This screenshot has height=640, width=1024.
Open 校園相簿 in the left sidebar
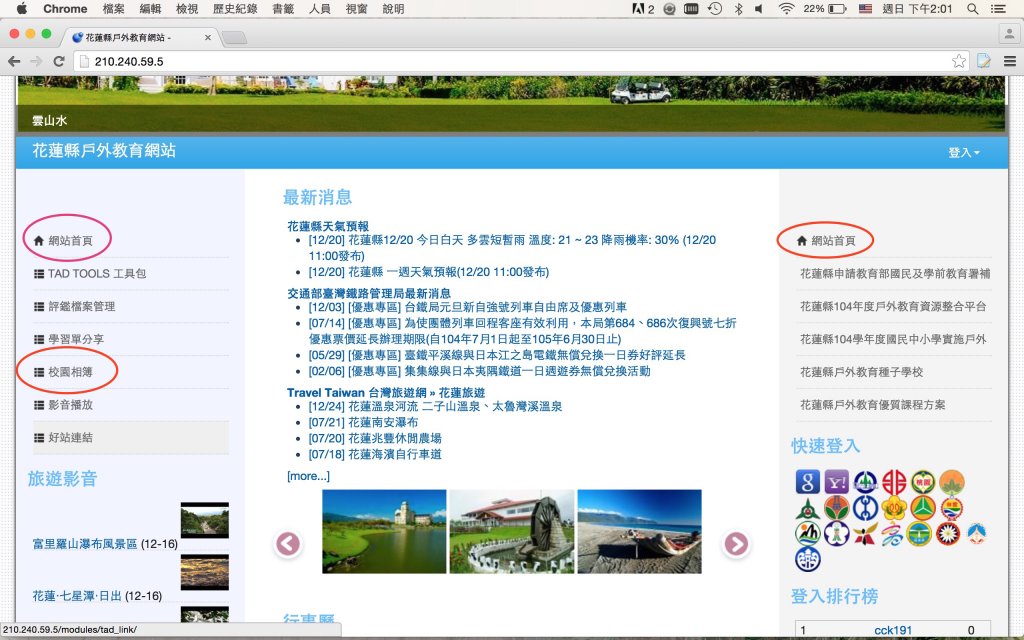[70, 372]
